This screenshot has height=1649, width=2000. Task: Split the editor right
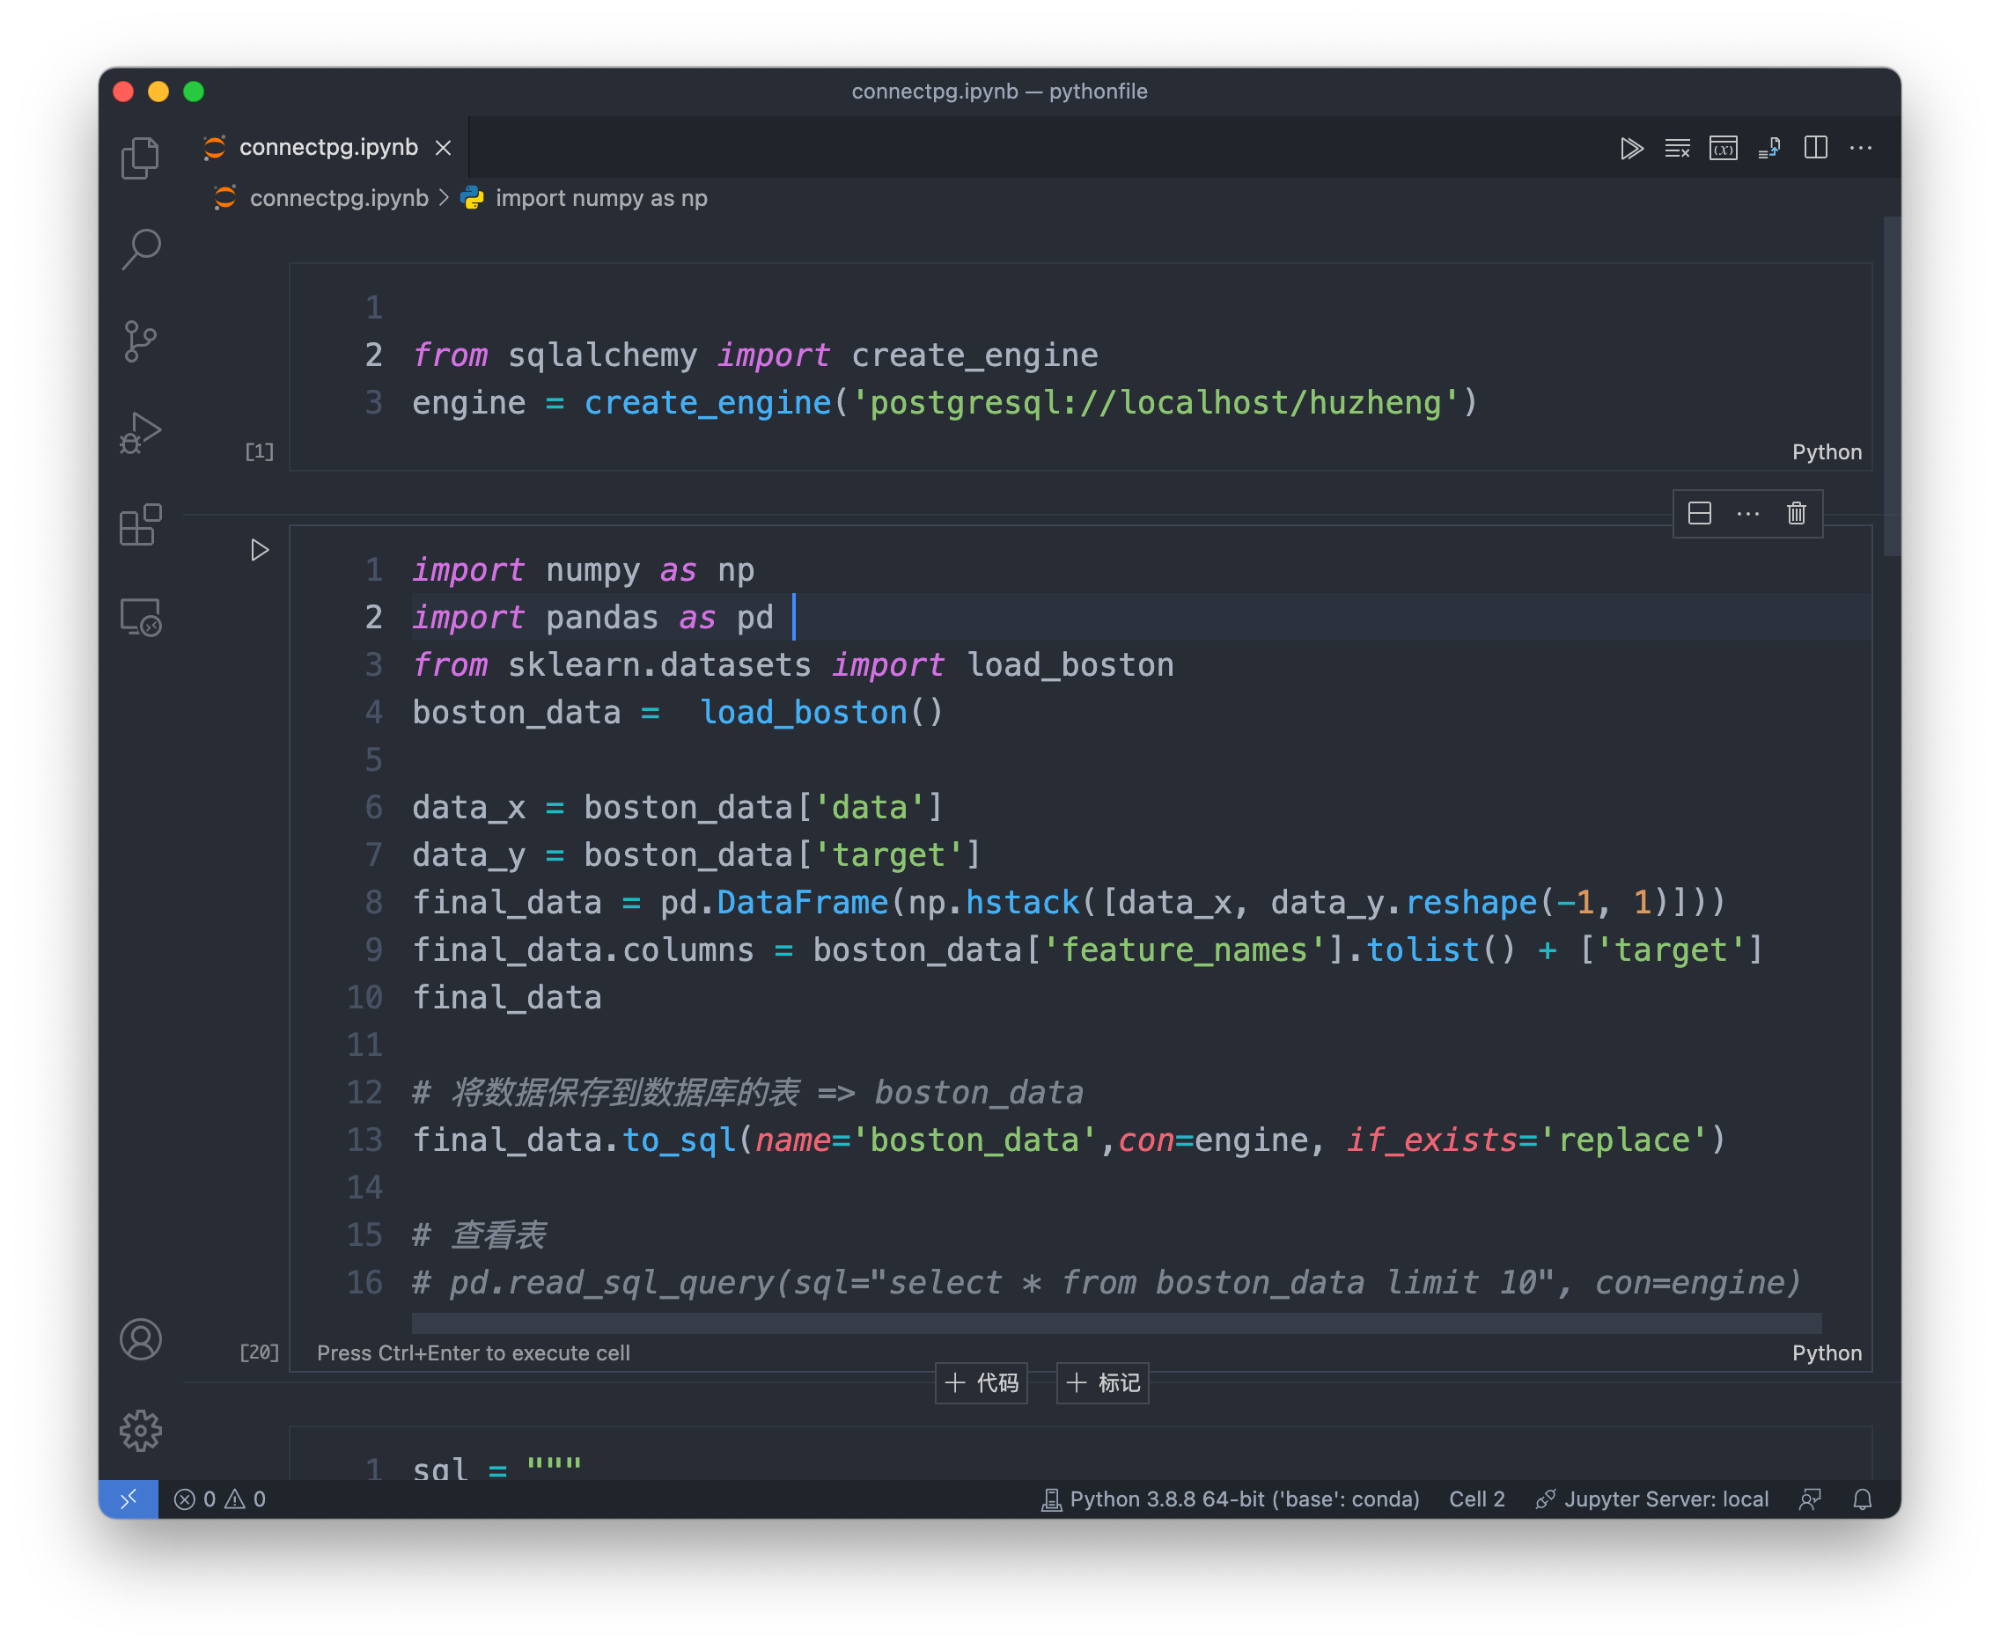1816,148
